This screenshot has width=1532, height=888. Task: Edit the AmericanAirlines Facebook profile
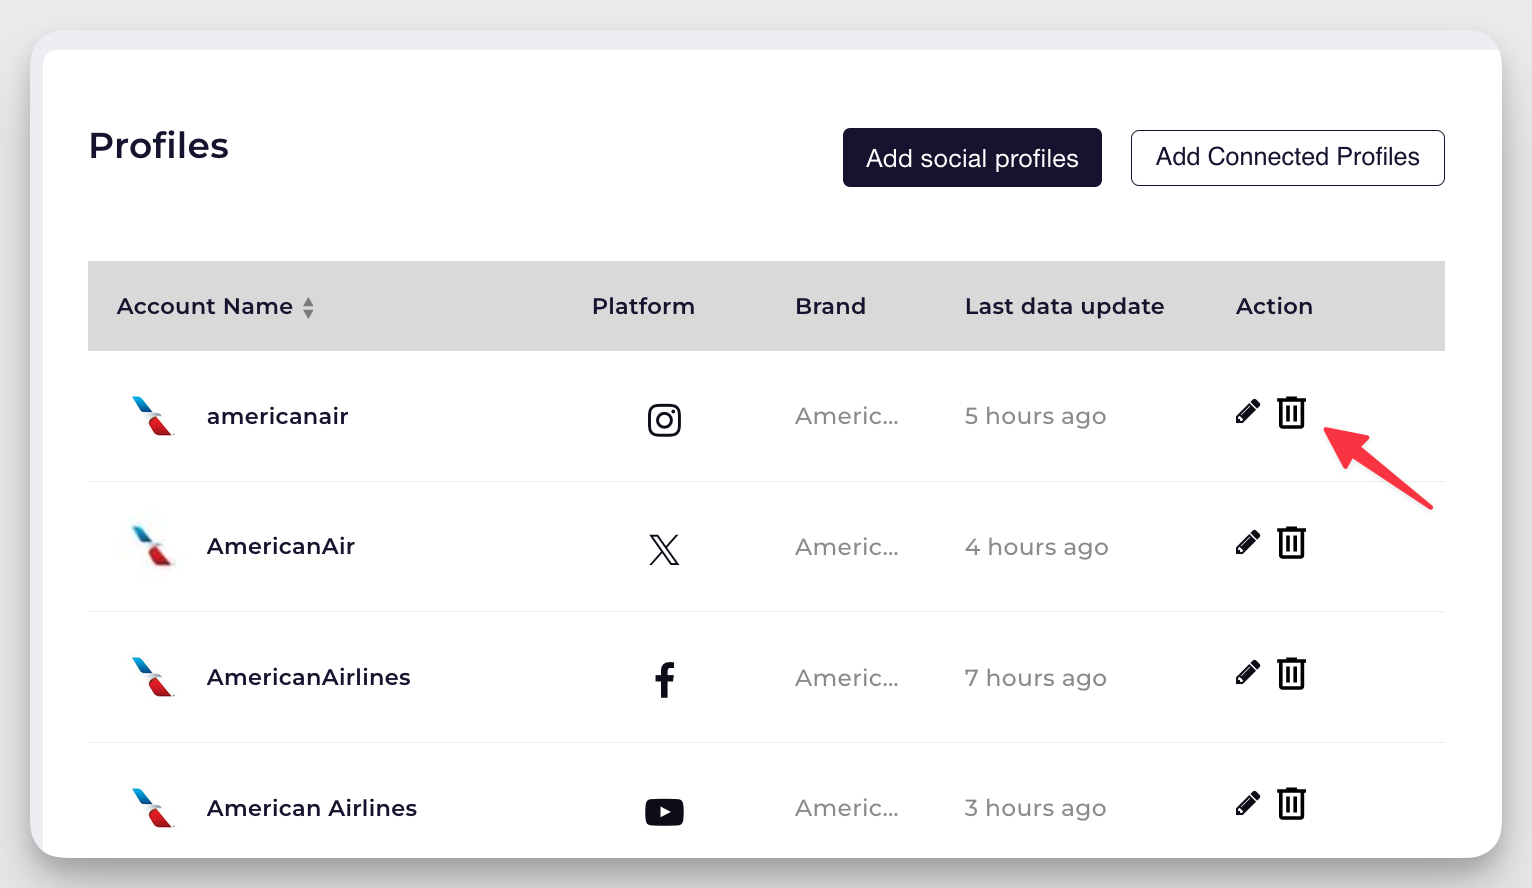click(1247, 672)
